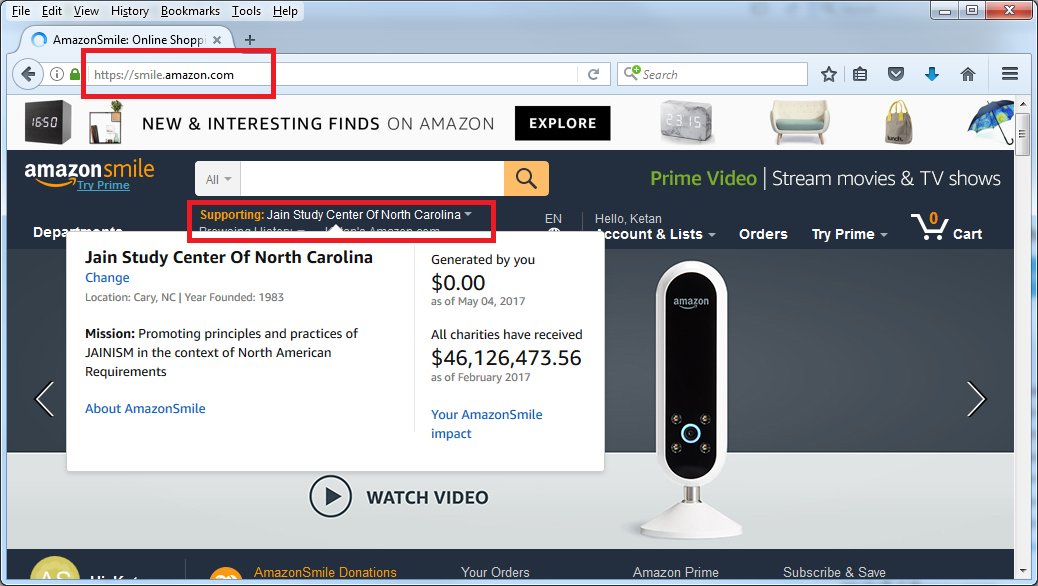Expand the All search category dropdown

point(218,179)
